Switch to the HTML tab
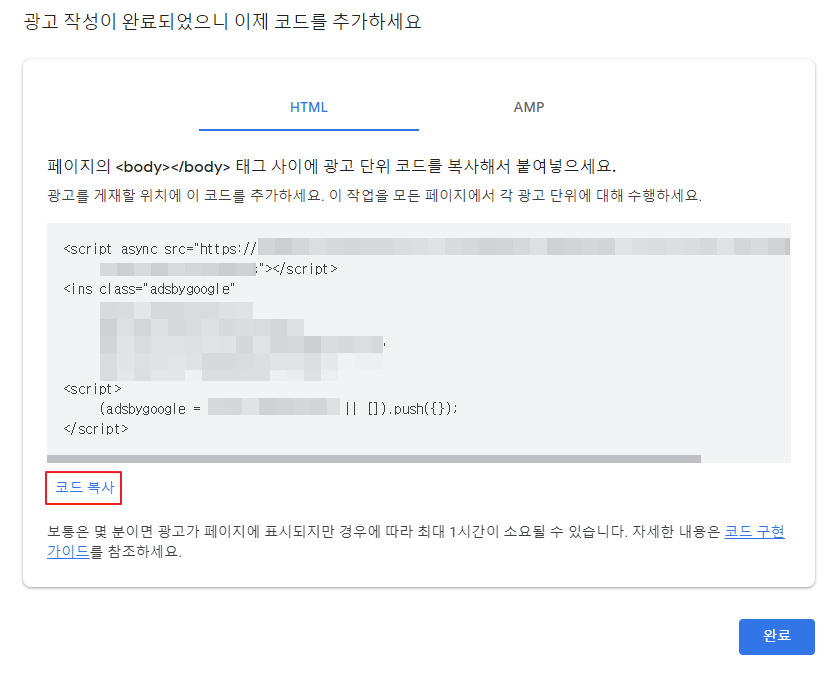The image size is (828, 674). coord(309,107)
